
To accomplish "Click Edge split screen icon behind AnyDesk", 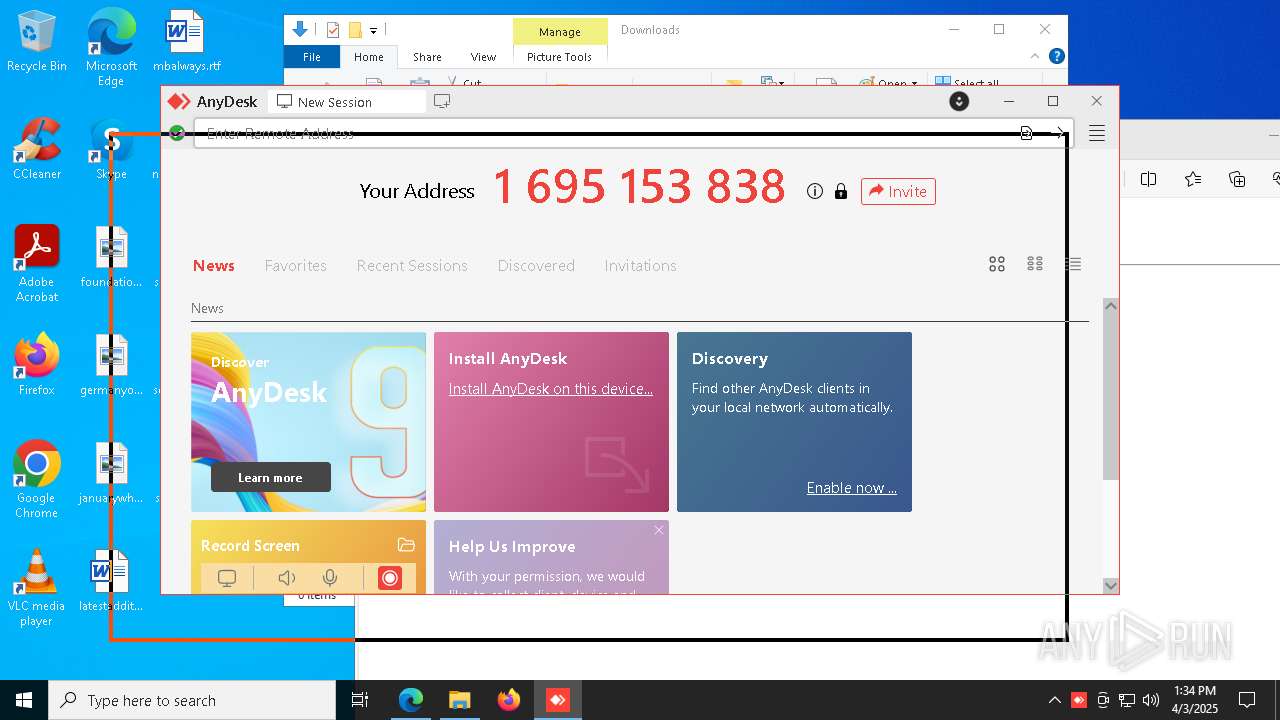I will (1148, 179).
